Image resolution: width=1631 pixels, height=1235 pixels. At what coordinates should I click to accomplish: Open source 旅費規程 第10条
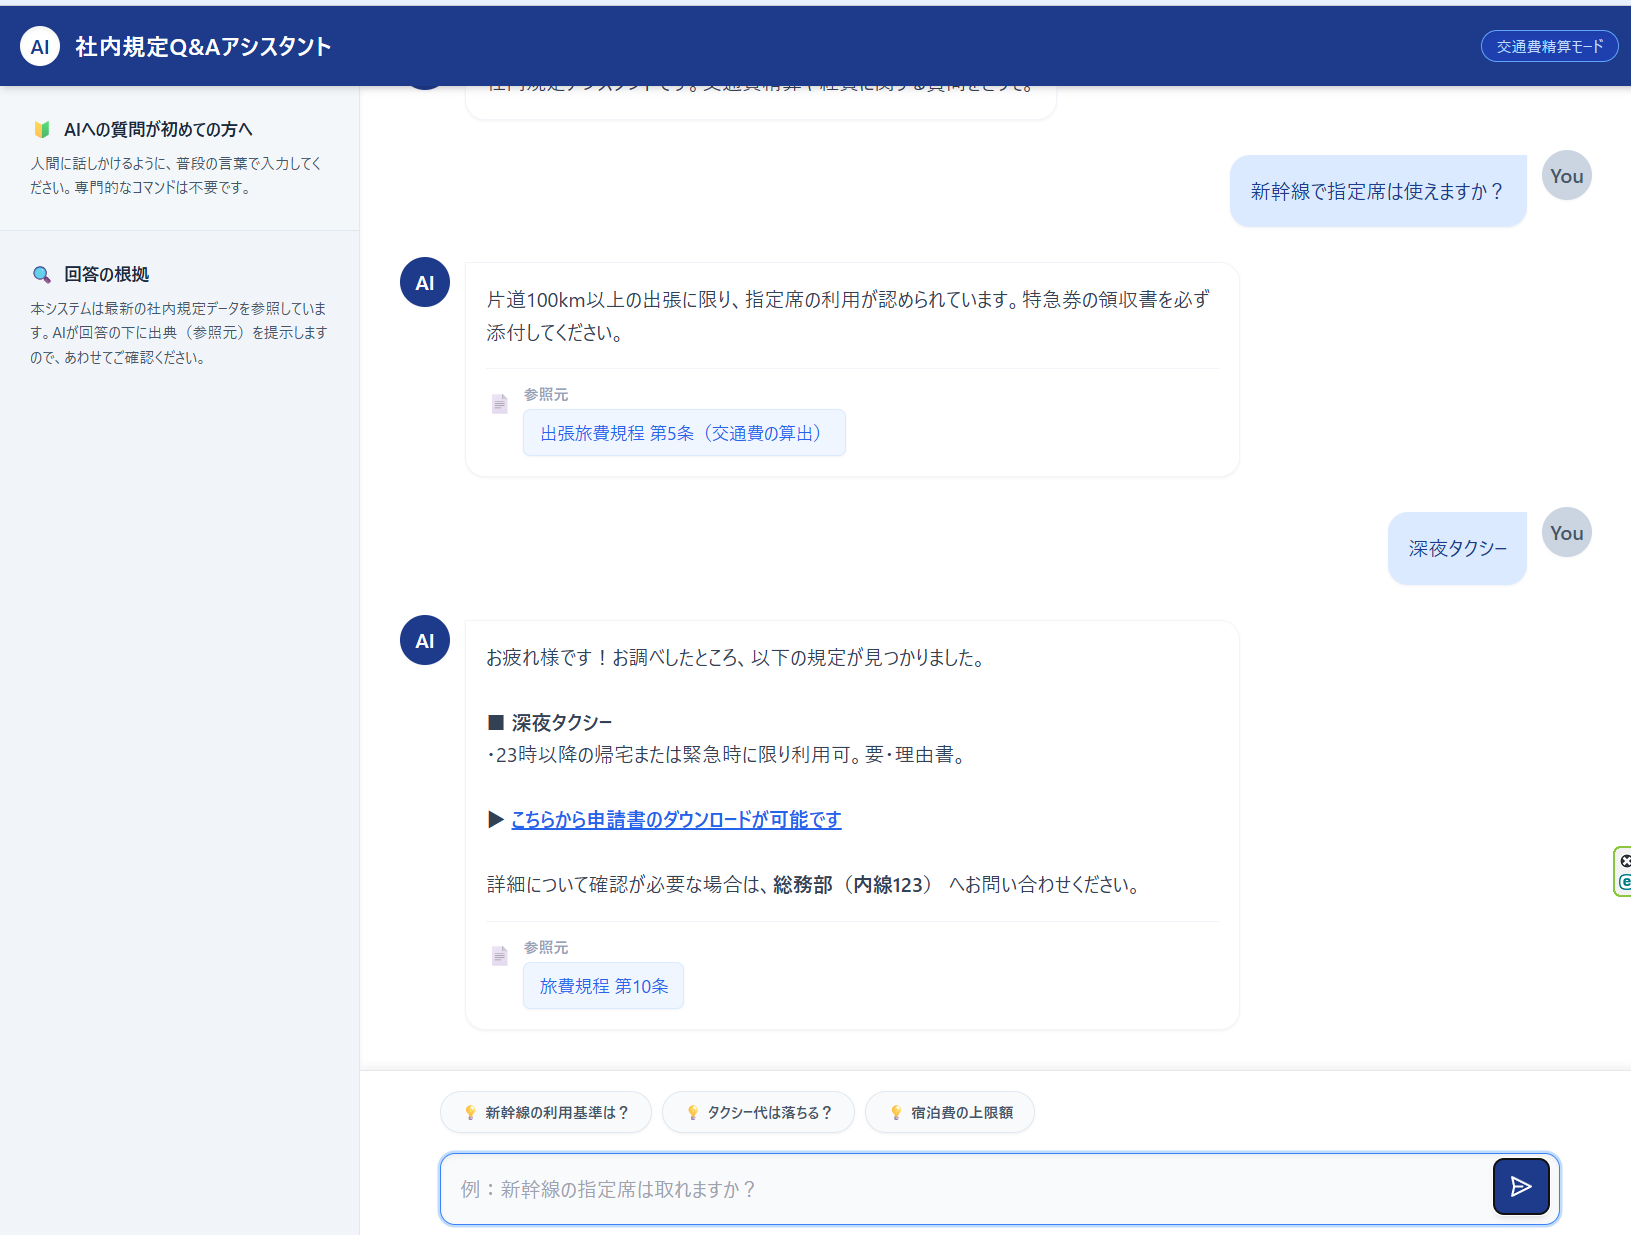(x=603, y=986)
